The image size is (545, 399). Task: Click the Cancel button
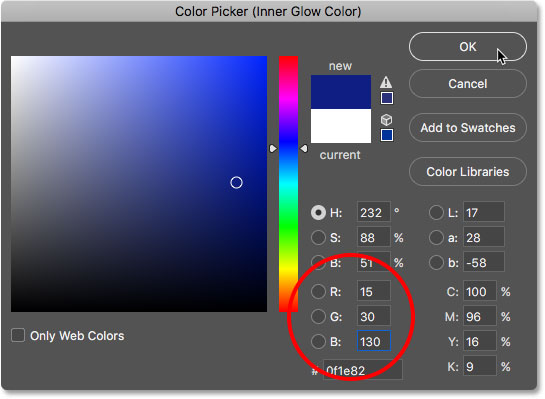point(468,84)
